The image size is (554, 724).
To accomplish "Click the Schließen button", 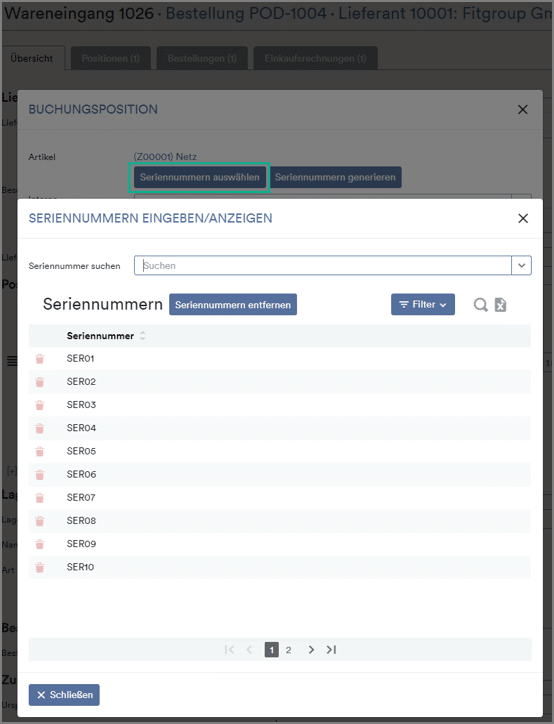I will 64,695.
